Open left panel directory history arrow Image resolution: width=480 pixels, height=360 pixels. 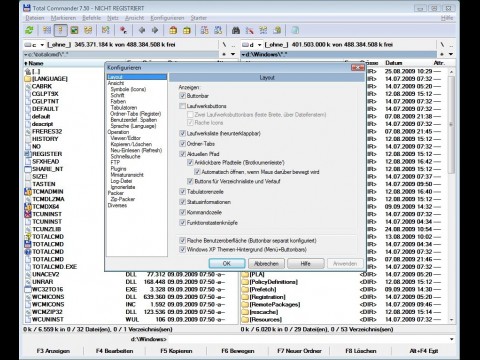[x=233, y=54]
